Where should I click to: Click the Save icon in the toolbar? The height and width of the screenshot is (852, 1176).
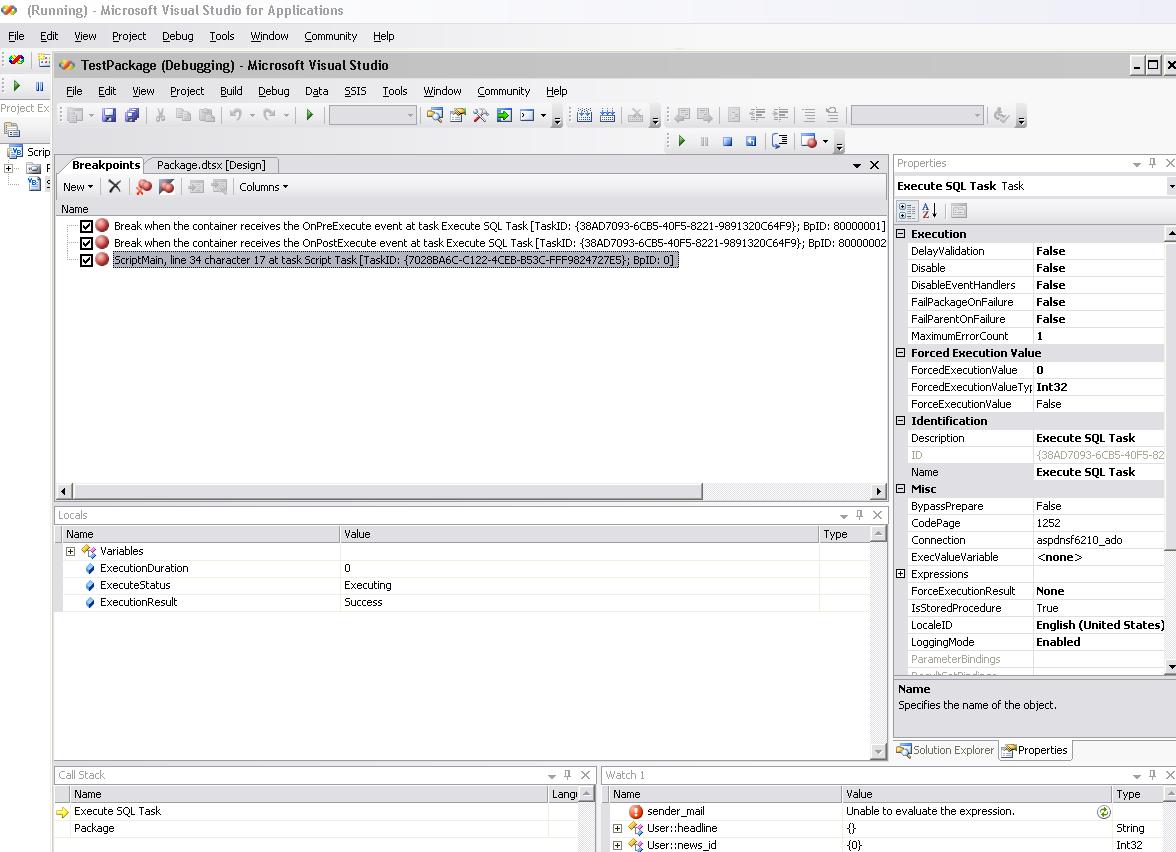(109, 116)
